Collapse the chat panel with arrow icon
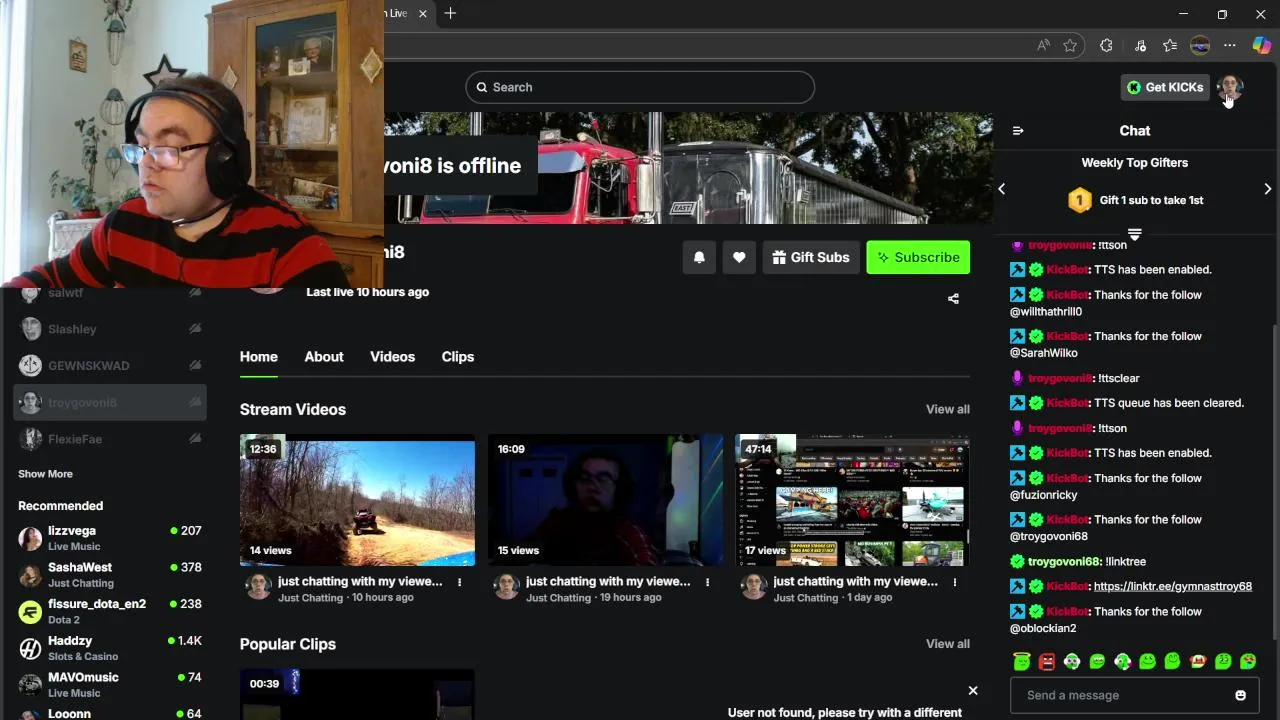 pos(1018,130)
